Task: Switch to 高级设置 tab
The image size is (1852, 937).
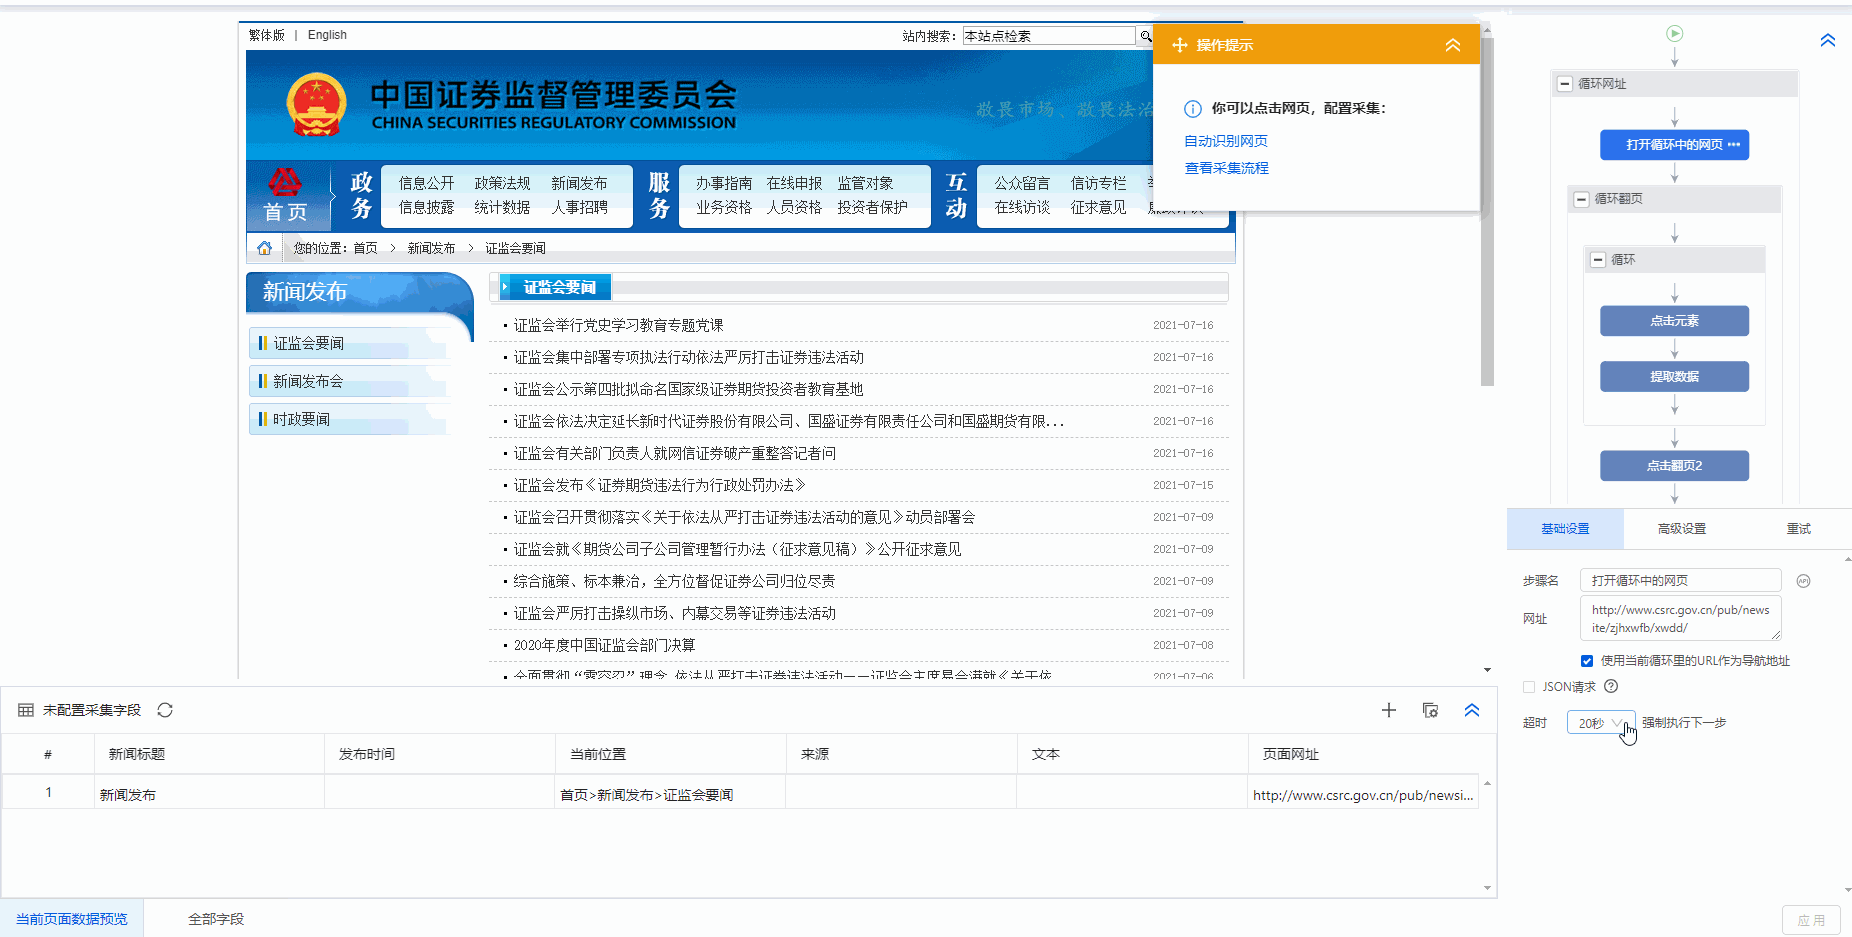Action: coord(1682,529)
